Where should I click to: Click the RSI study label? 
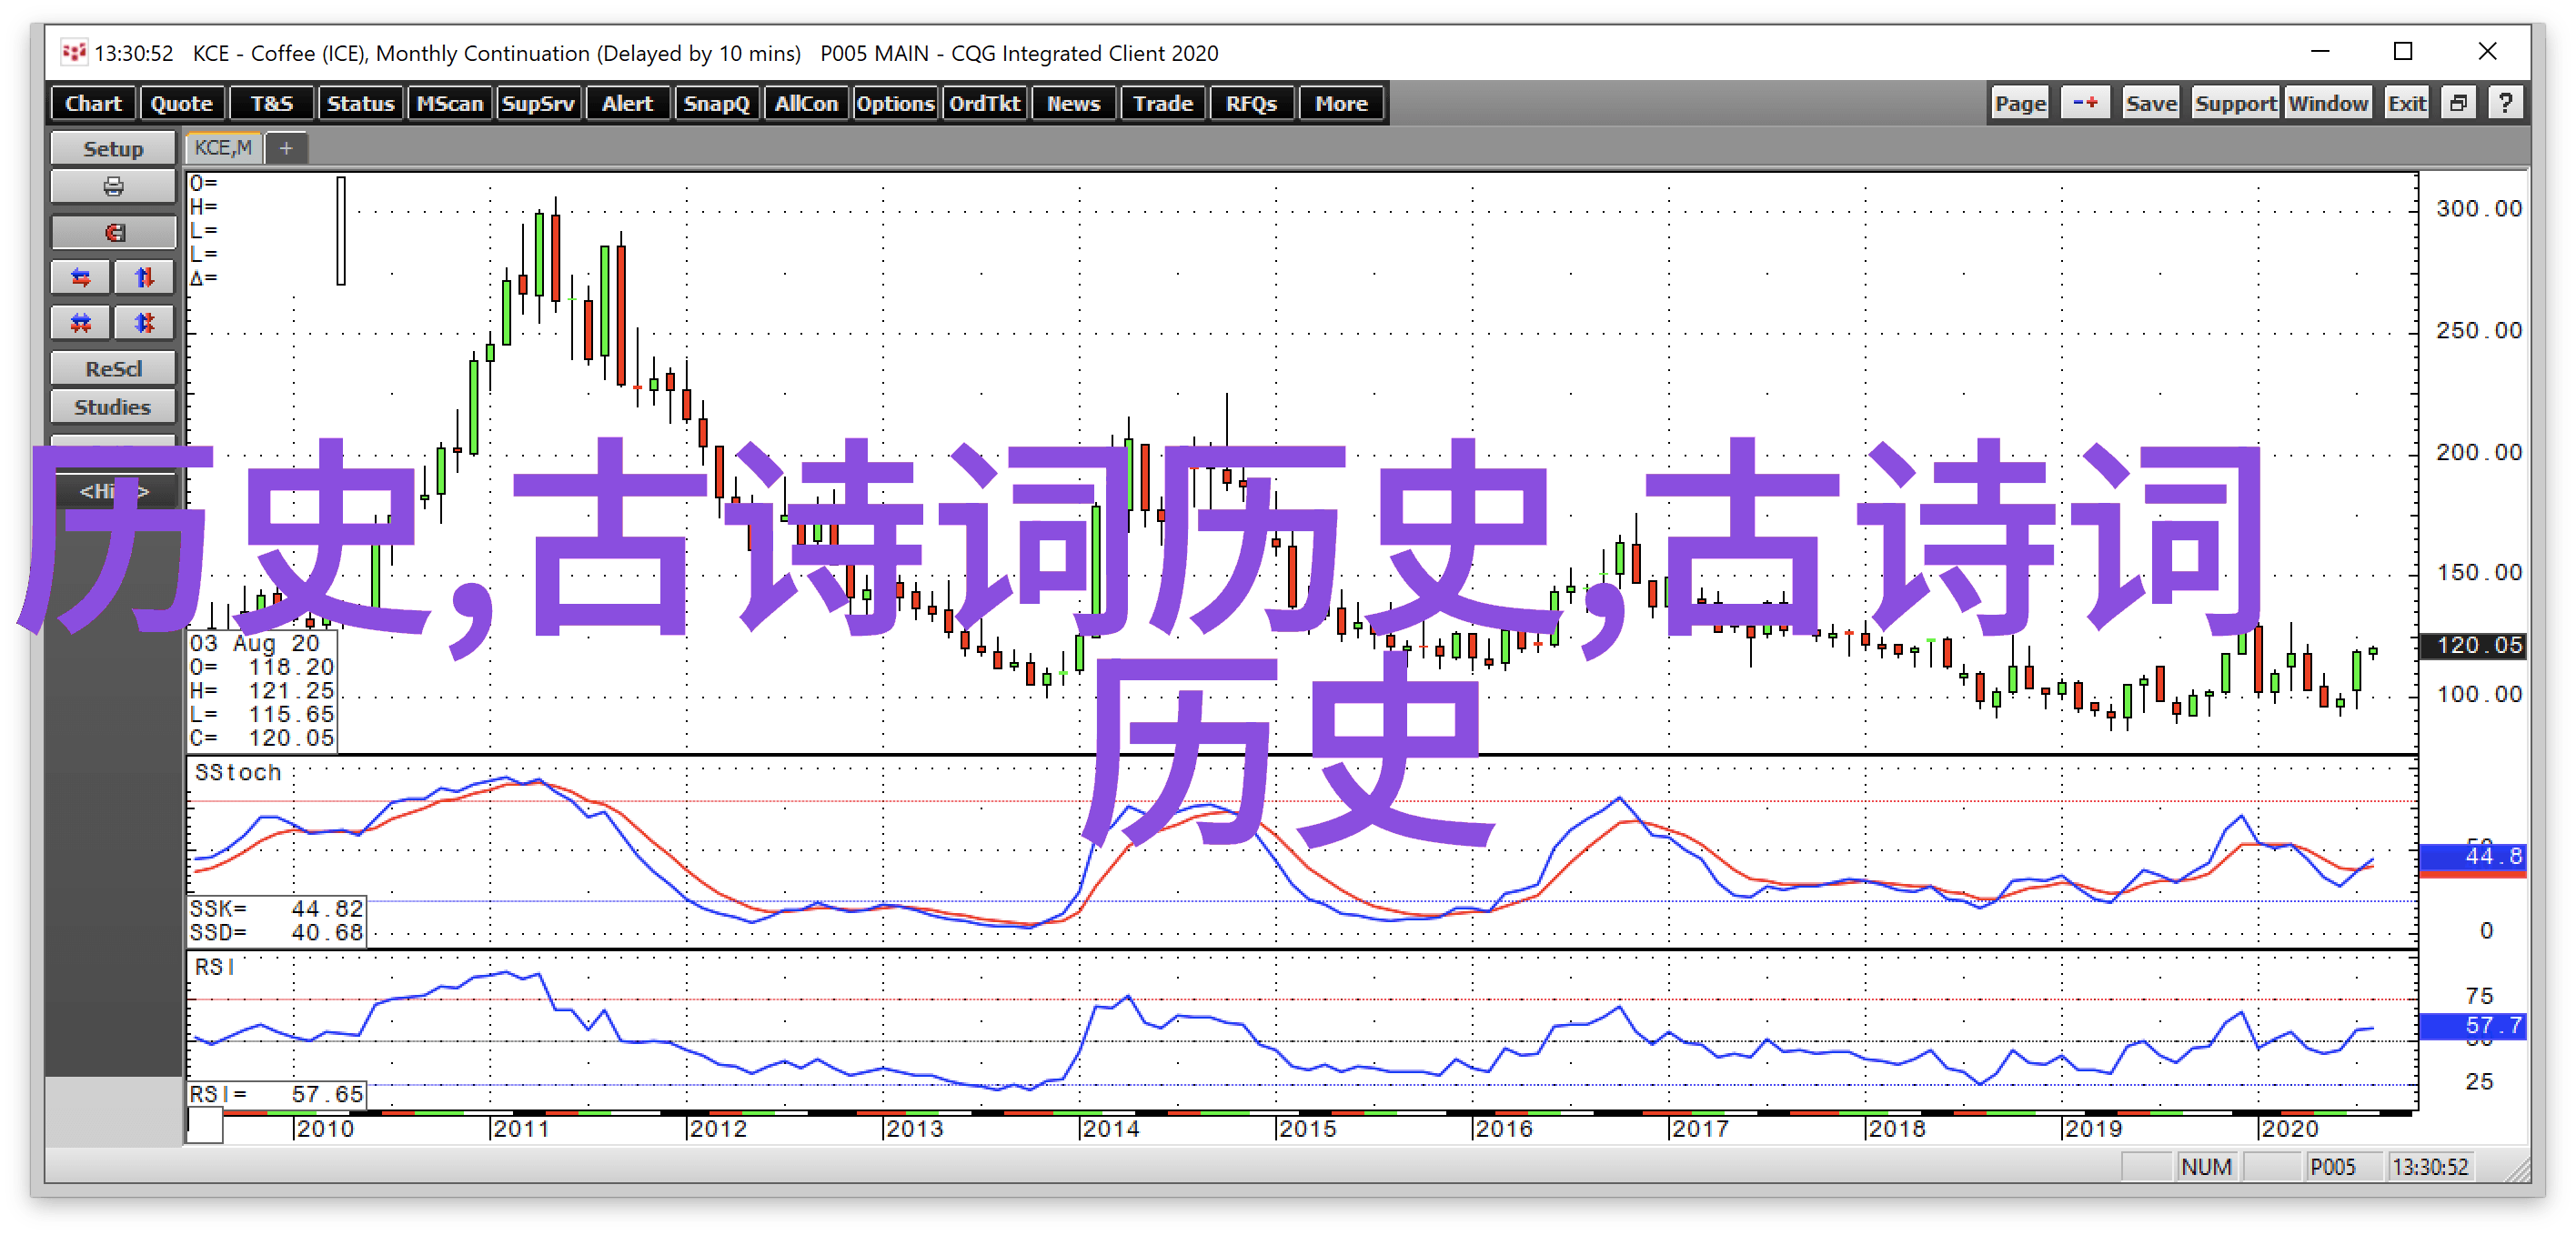click(x=215, y=967)
